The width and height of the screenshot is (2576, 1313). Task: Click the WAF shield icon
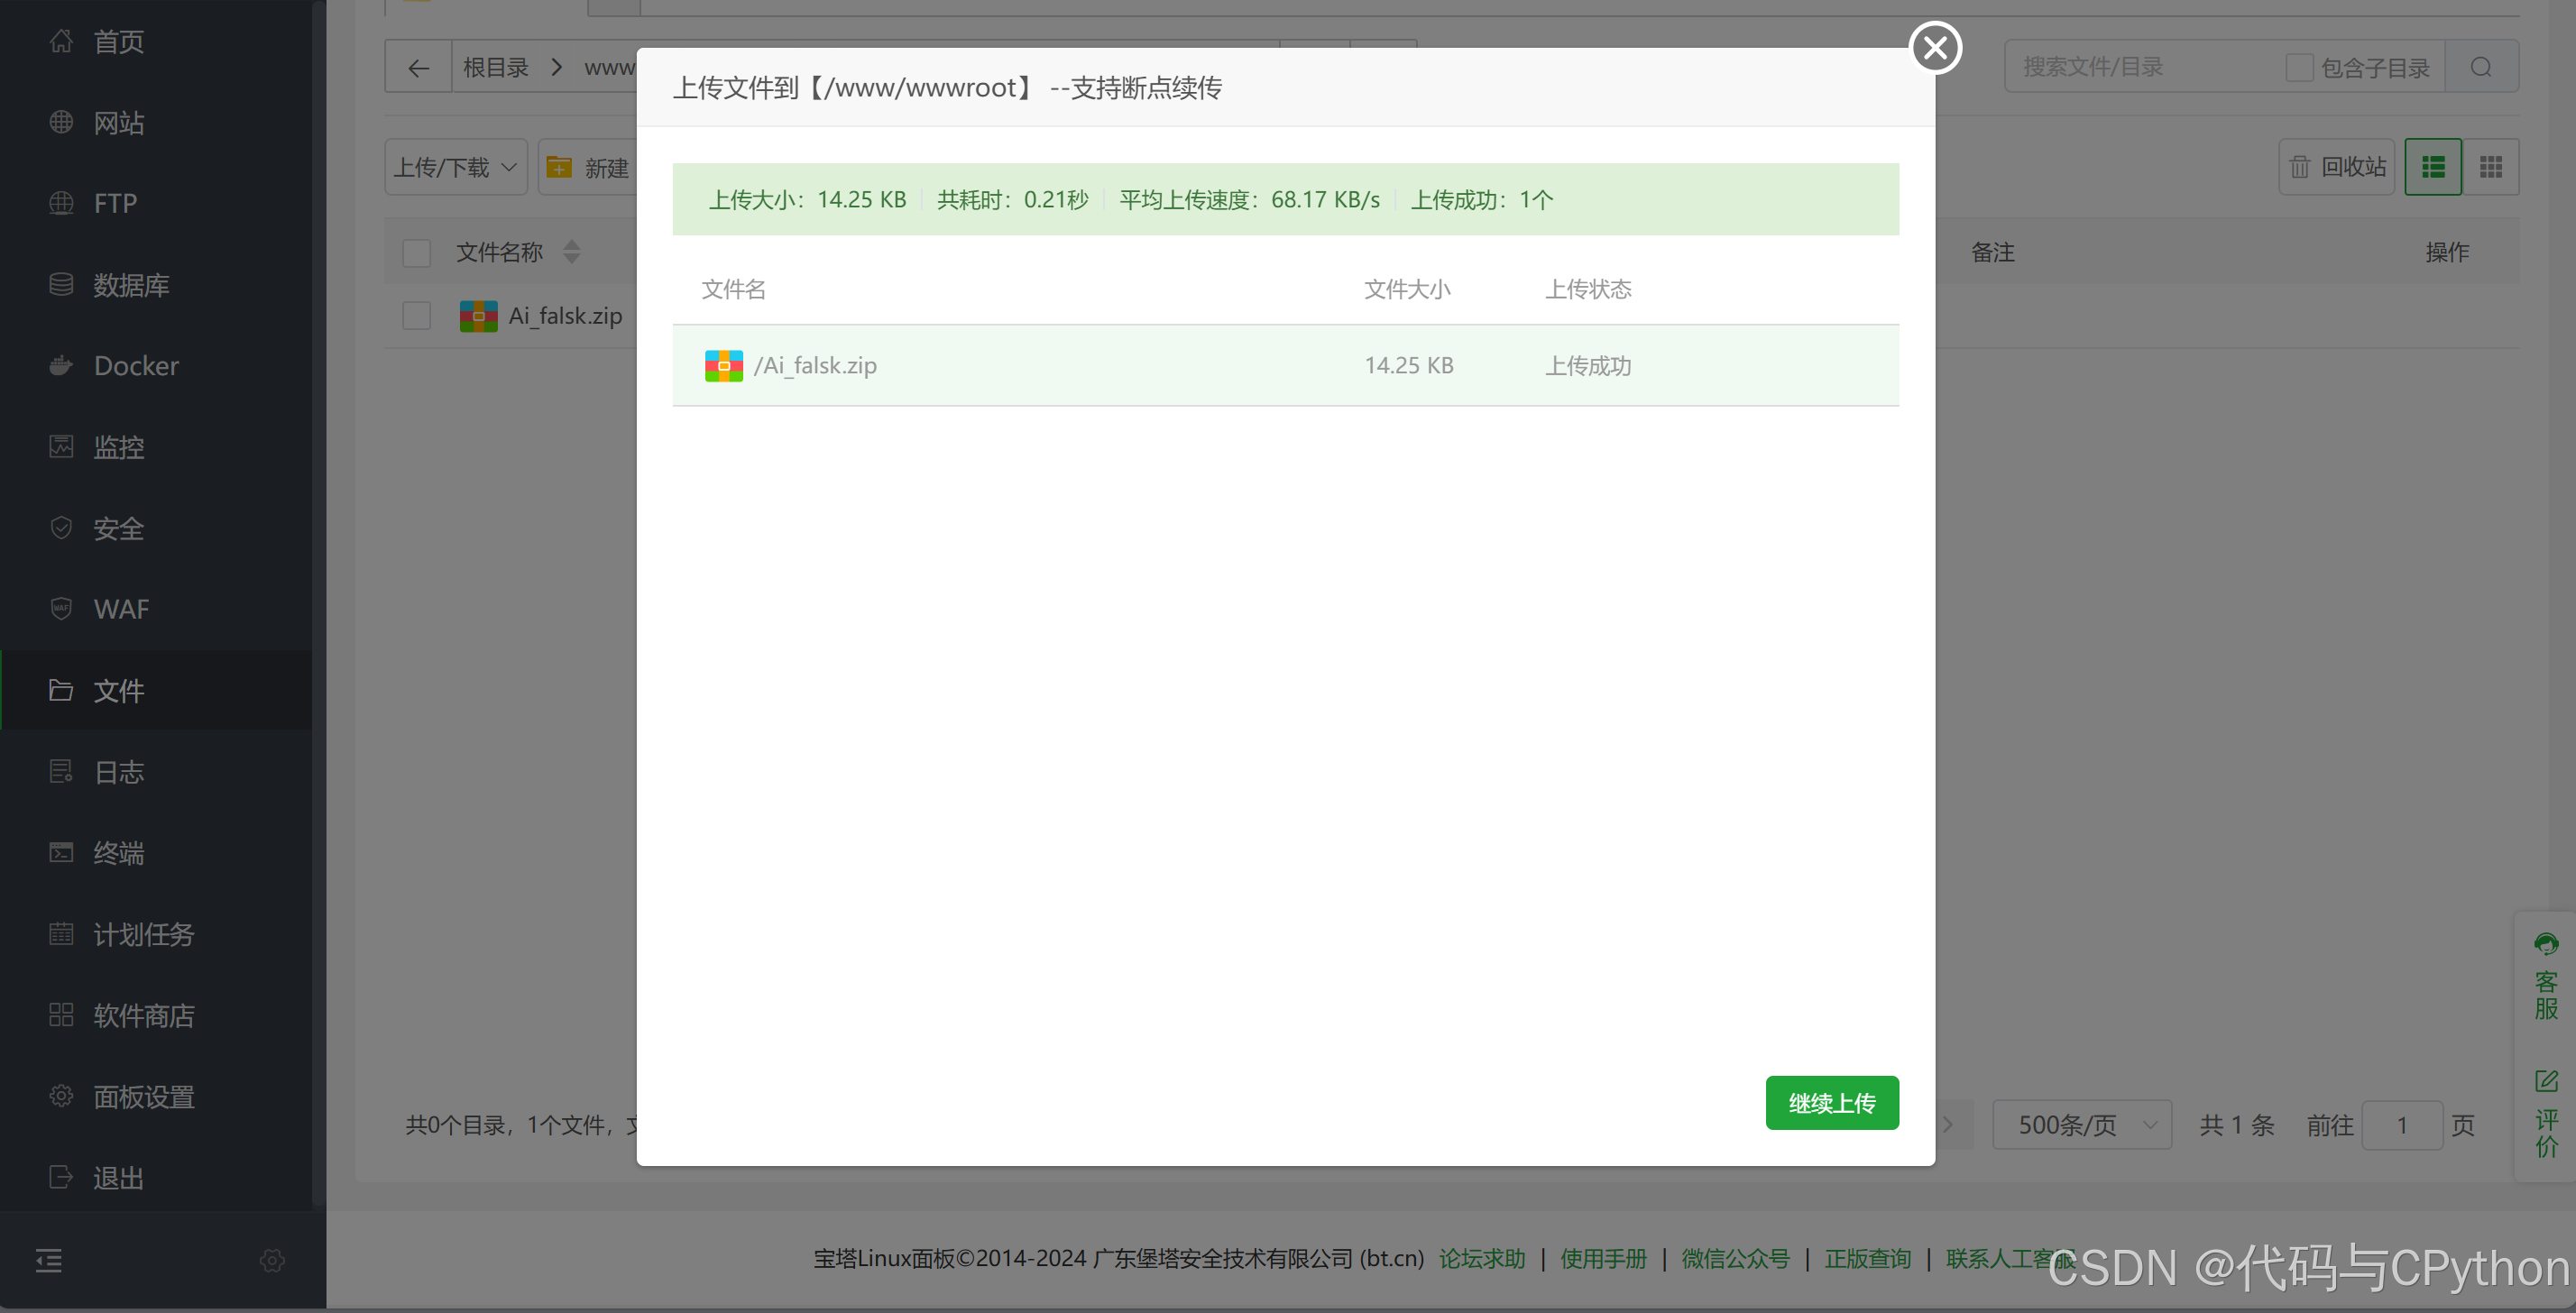click(x=61, y=608)
